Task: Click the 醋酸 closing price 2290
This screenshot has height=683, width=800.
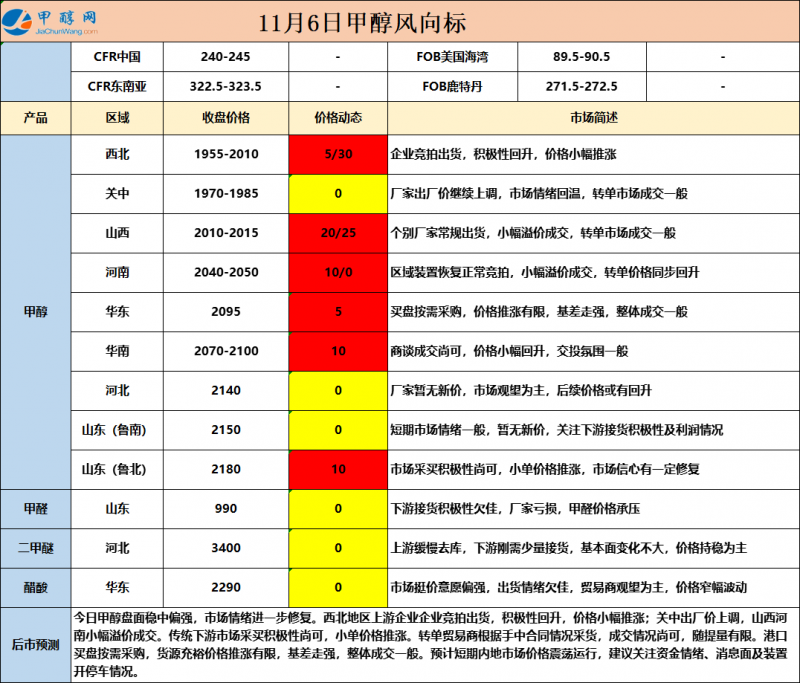Action: (x=225, y=586)
